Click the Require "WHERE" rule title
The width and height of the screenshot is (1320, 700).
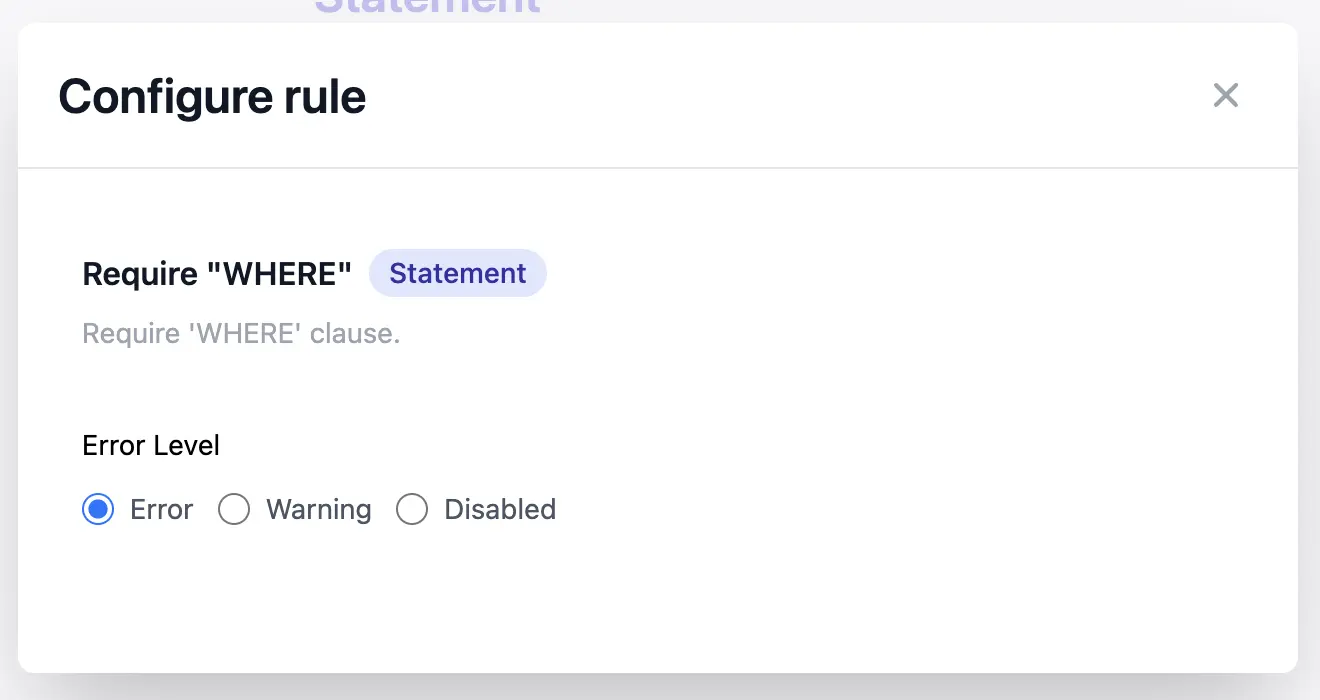coord(217,273)
